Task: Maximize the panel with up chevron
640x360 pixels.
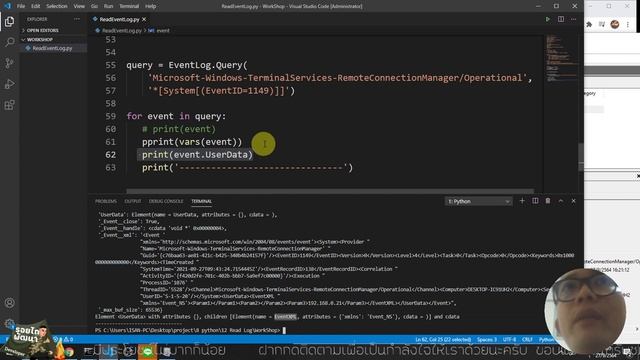Action: 561,201
